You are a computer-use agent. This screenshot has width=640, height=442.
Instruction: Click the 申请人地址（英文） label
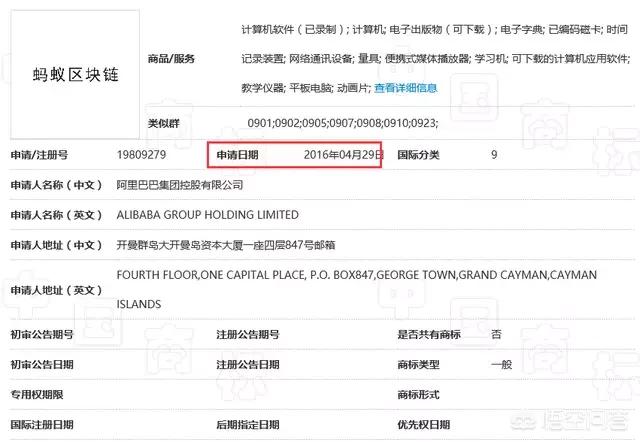tap(56, 290)
